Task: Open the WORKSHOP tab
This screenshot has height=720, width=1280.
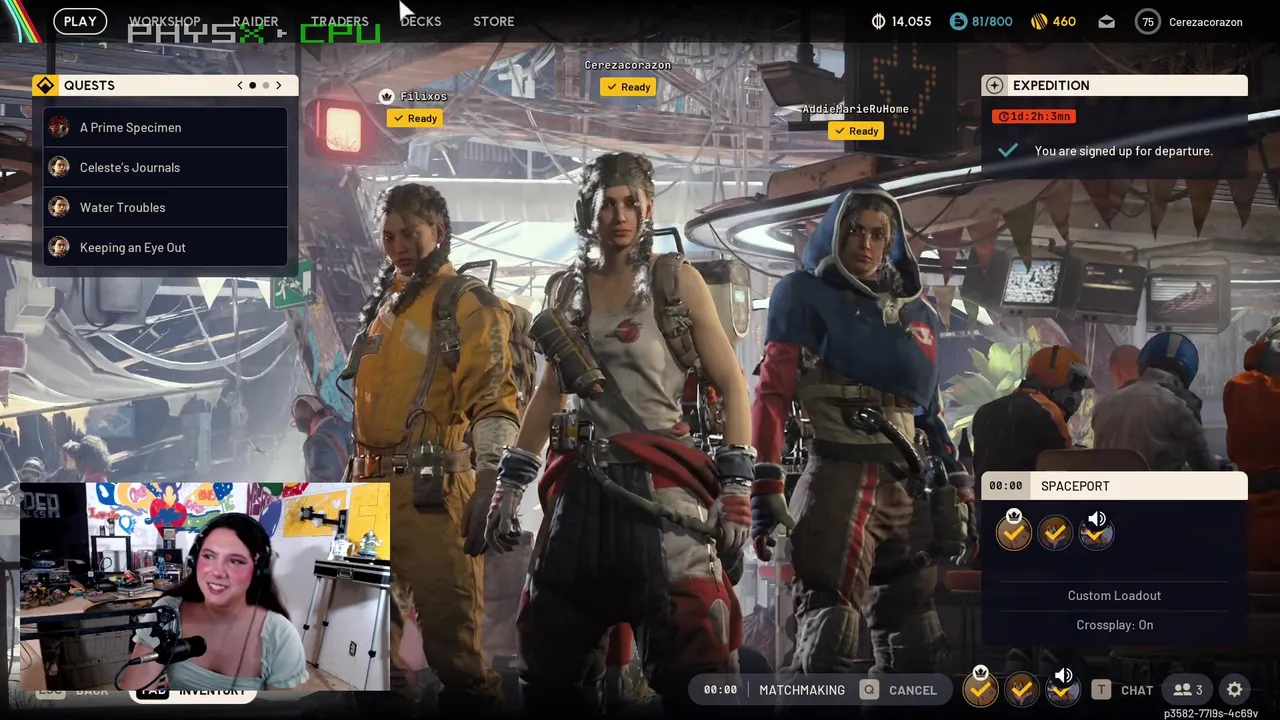Action: (x=164, y=21)
